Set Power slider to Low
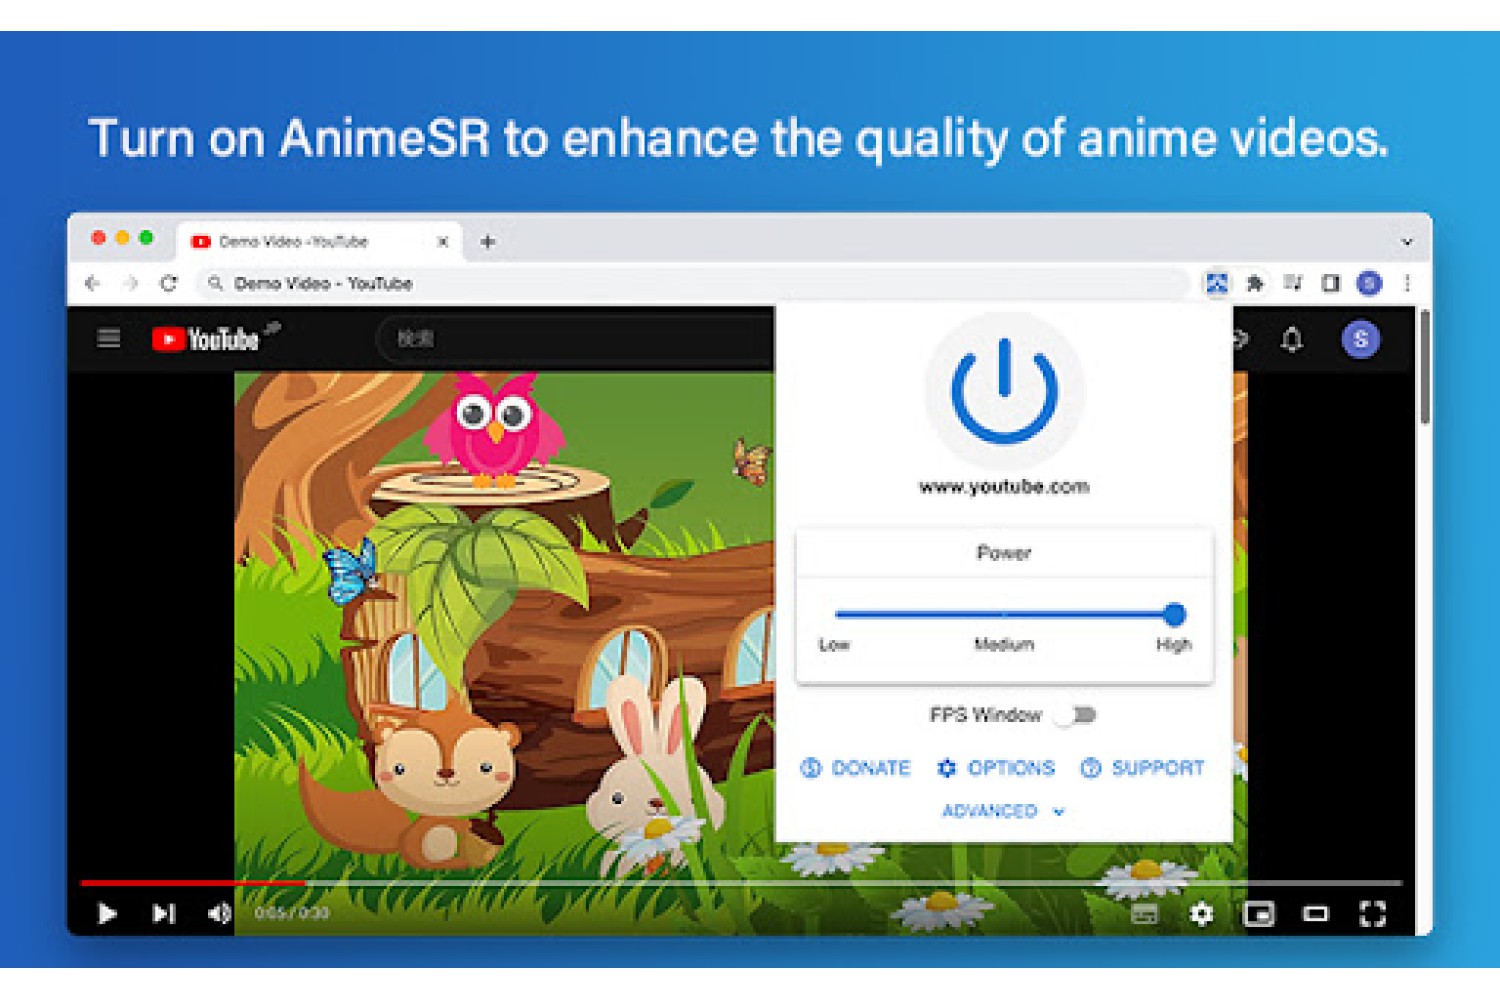Viewport: 1500px width, 1000px height. pos(838,614)
